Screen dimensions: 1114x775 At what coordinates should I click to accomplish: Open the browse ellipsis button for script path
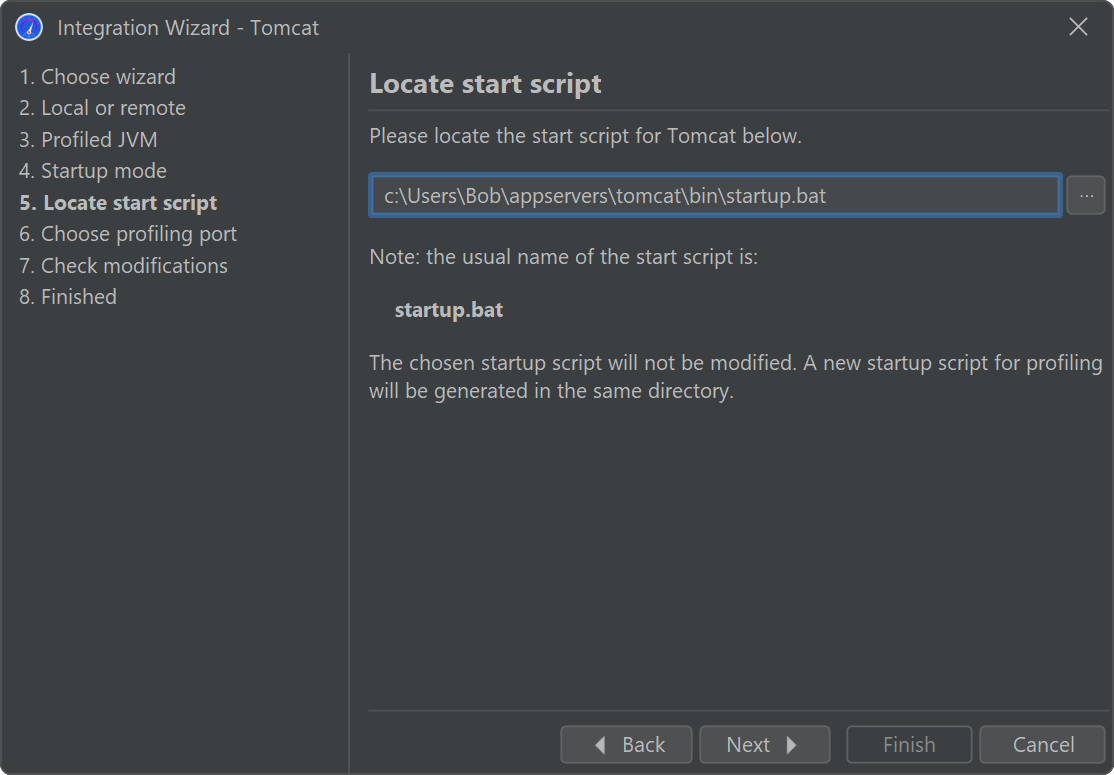1086,196
